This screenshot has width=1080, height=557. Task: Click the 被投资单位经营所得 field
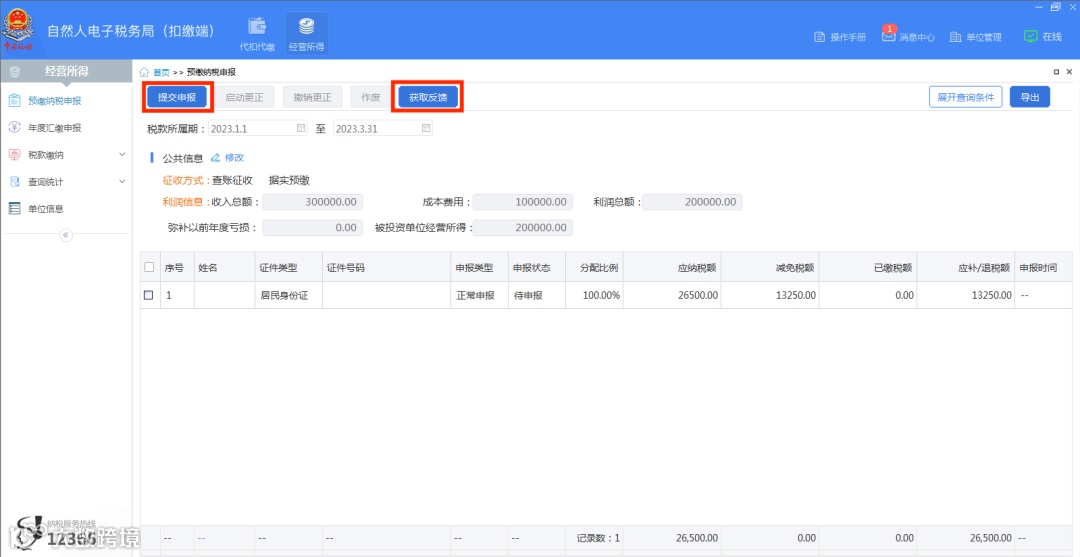523,228
